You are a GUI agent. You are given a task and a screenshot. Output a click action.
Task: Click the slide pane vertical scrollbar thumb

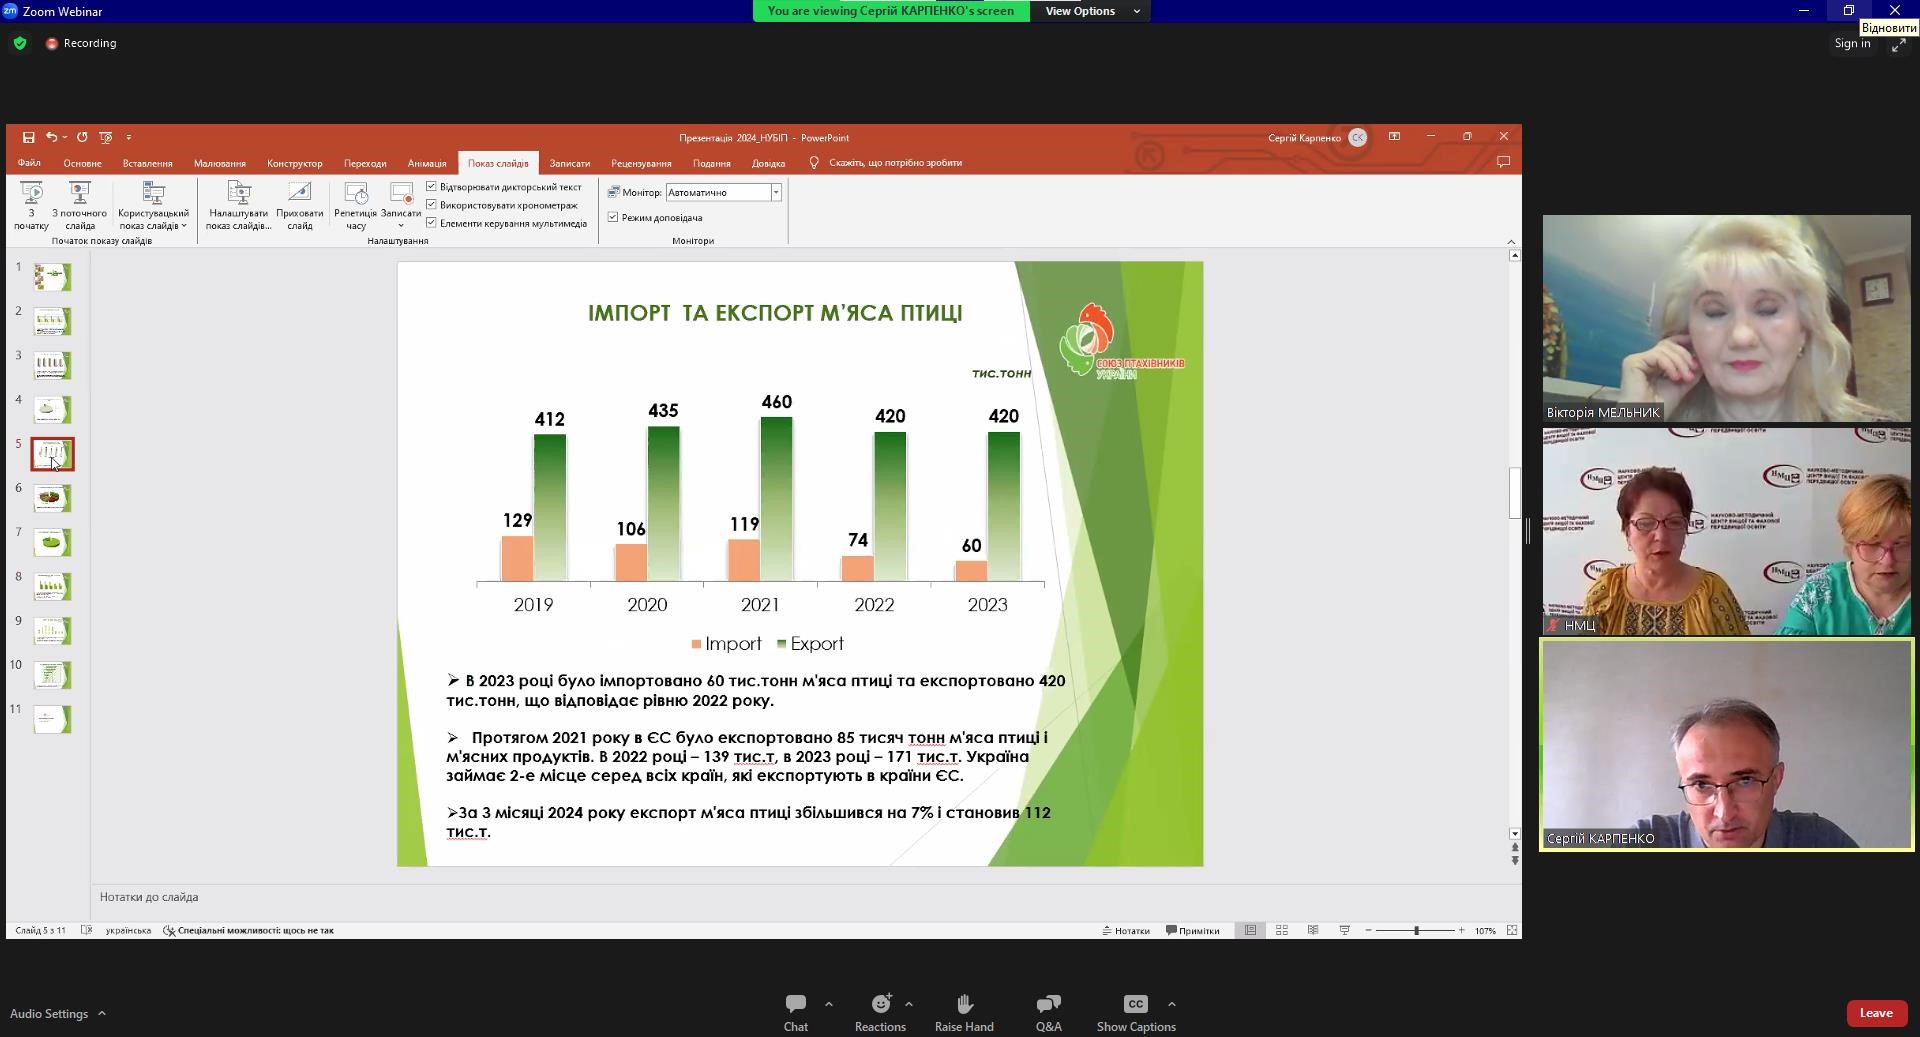click(x=1514, y=493)
